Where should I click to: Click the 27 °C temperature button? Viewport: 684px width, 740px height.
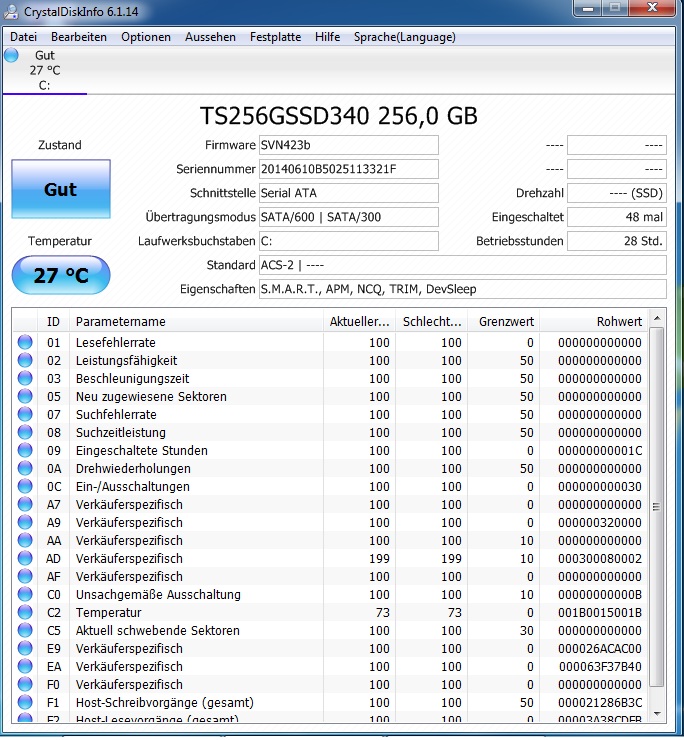(x=61, y=275)
